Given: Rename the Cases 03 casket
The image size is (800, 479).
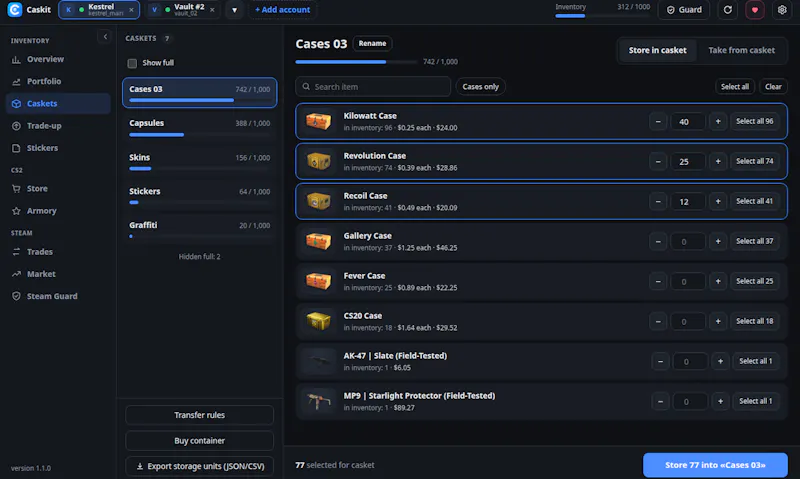Looking at the screenshot, I should click(x=372, y=43).
